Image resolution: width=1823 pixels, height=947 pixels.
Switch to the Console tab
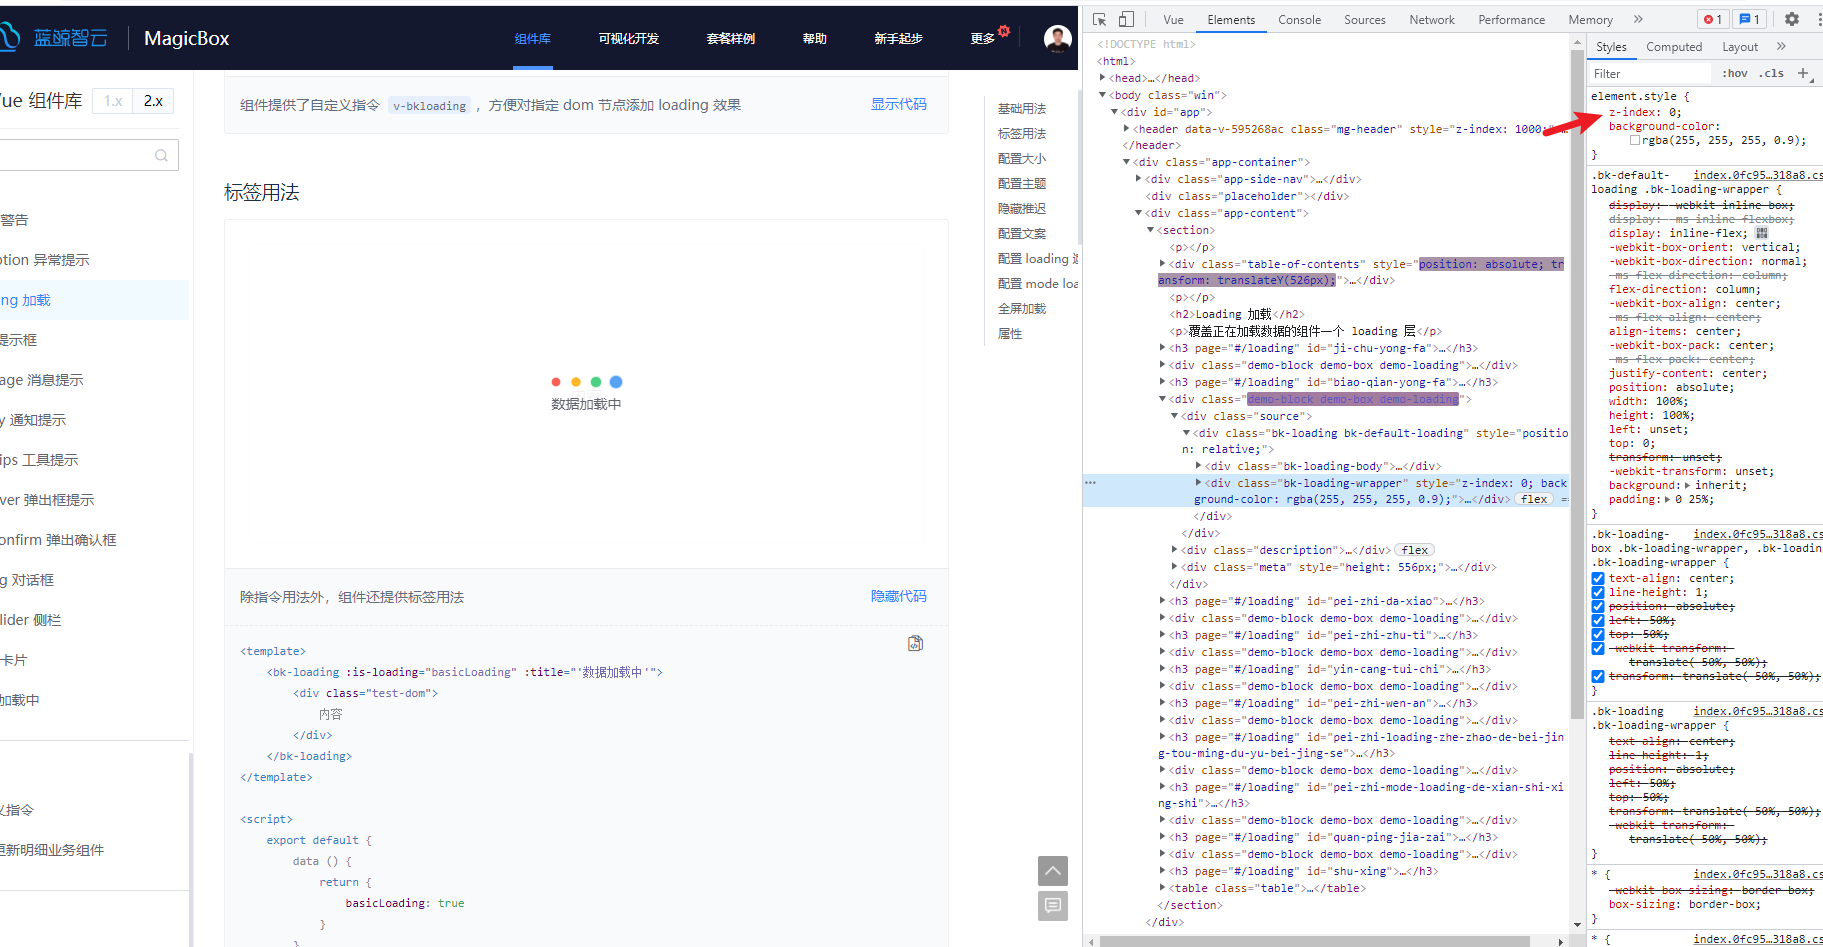[1299, 19]
